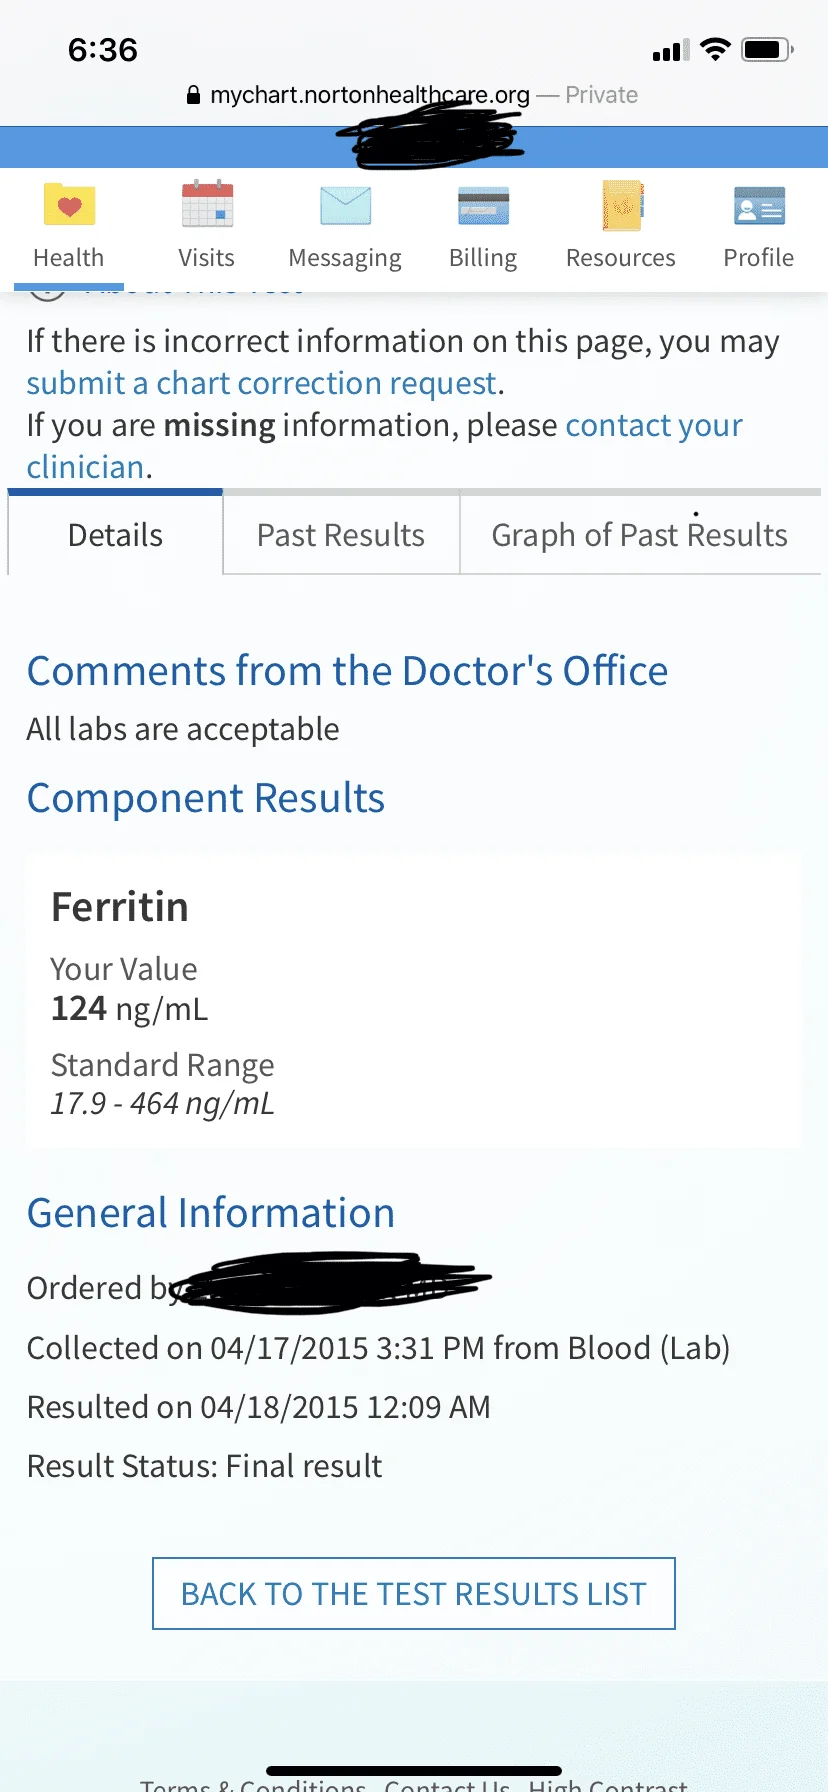Tap the Visits calendar icon

click(x=207, y=206)
